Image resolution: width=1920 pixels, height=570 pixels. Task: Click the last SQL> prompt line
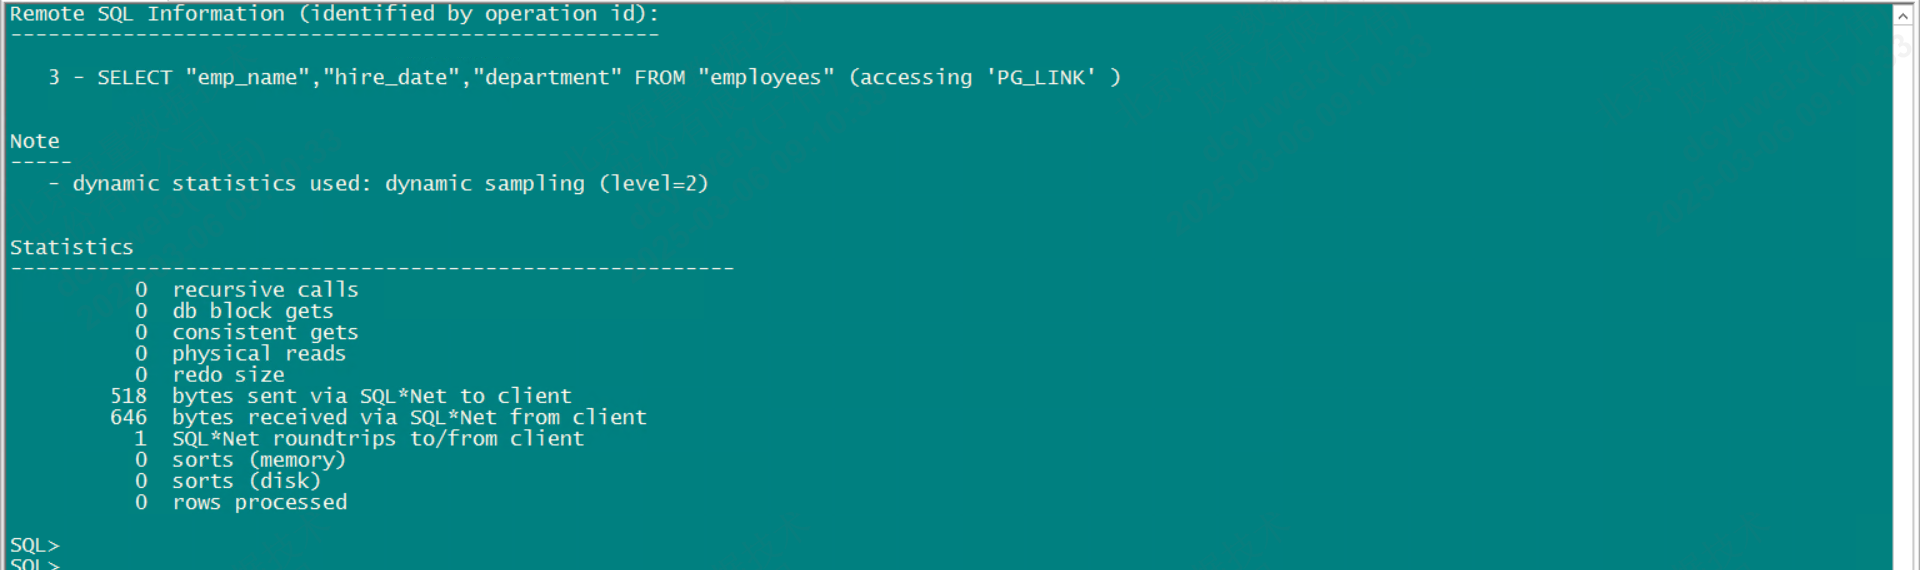tap(34, 564)
